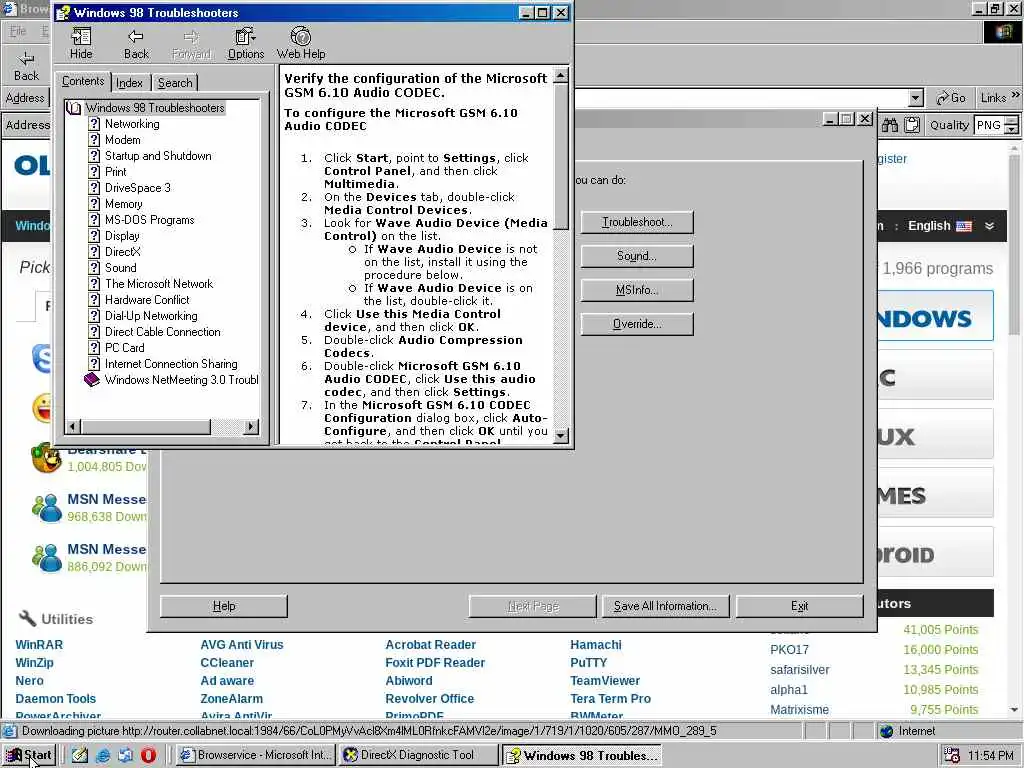This screenshot has height=768, width=1024.
Task: Click the binoculars icon beside Quality
Action: [889, 125]
